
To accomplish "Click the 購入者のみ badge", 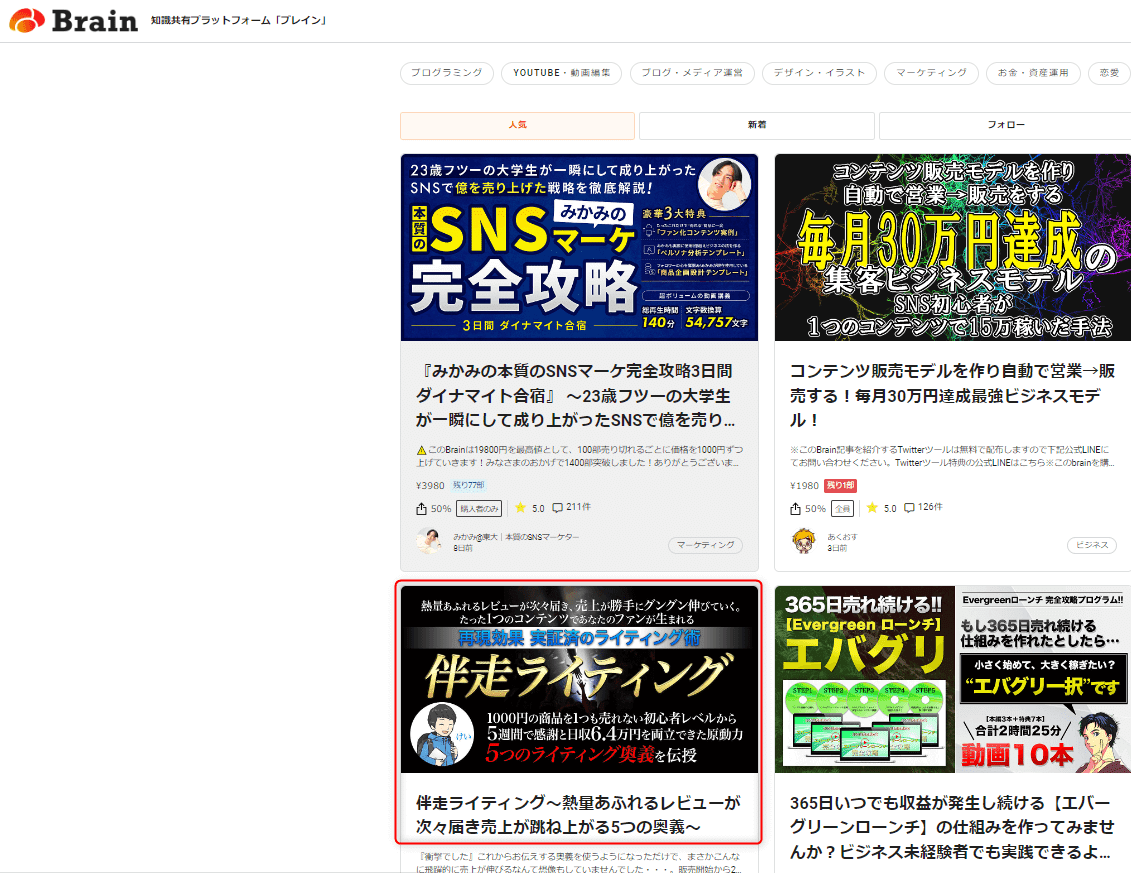I will pyautogui.click(x=479, y=509).
